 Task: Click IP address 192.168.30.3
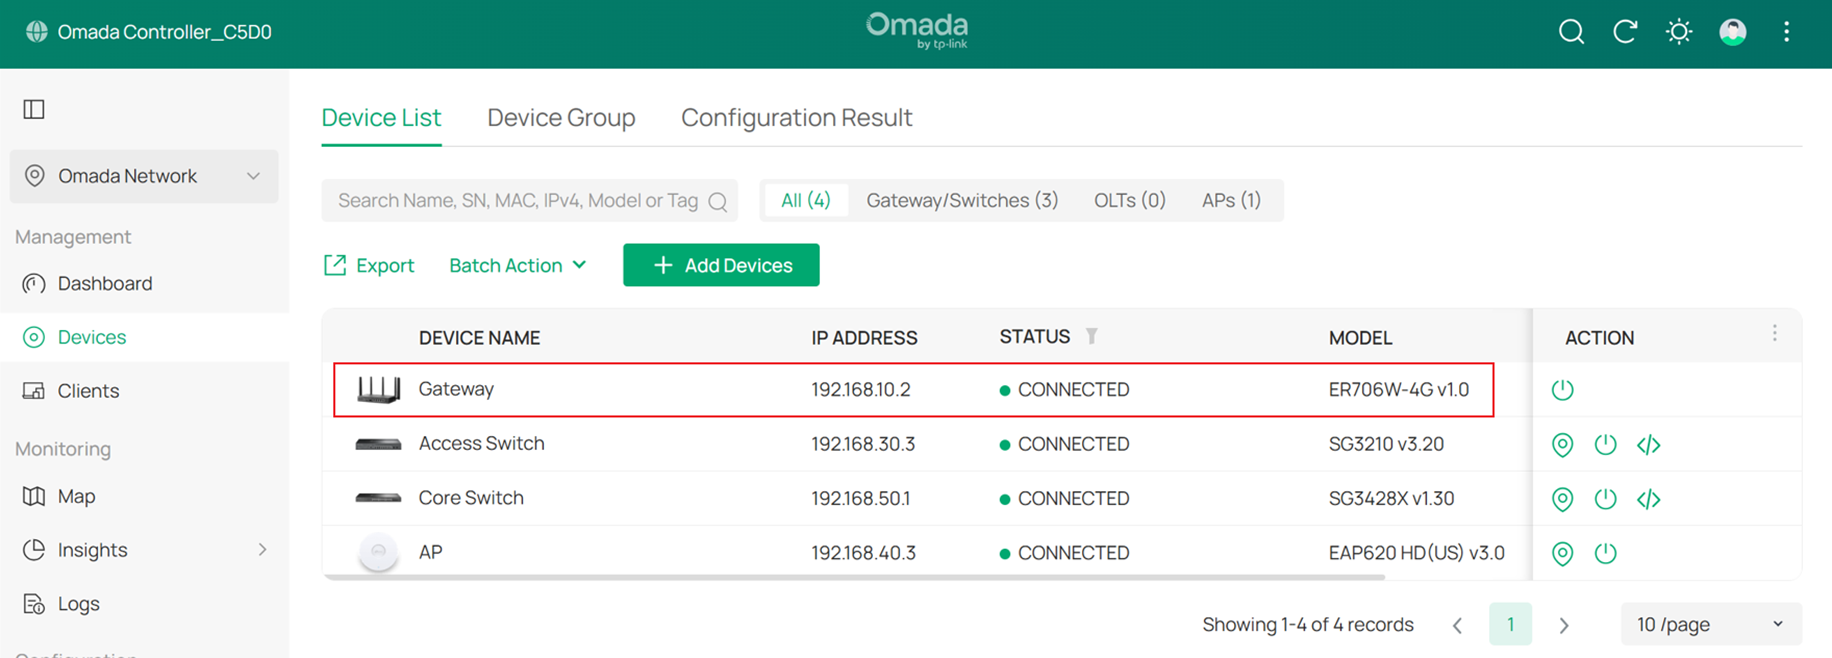point(863,444)
